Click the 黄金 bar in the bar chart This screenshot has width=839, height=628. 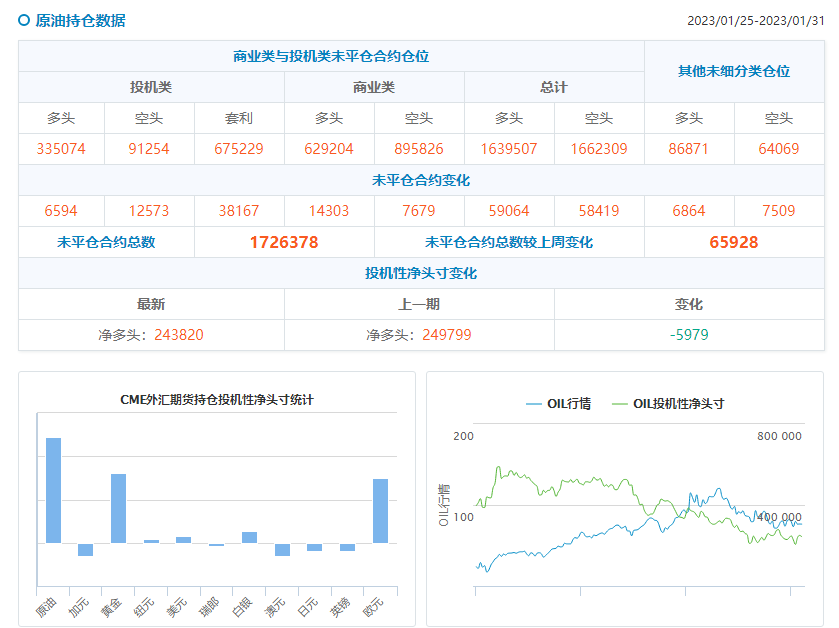coord(118,508)
